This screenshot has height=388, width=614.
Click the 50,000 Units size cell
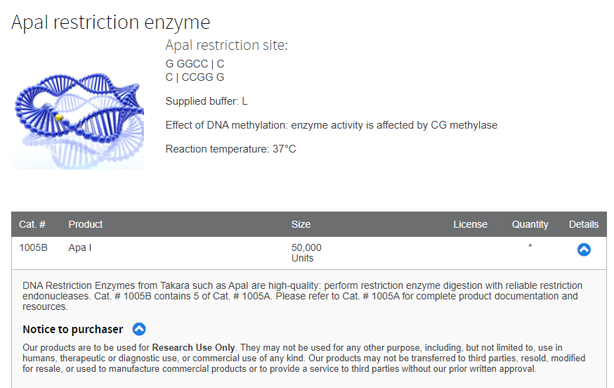pos(306,253)
